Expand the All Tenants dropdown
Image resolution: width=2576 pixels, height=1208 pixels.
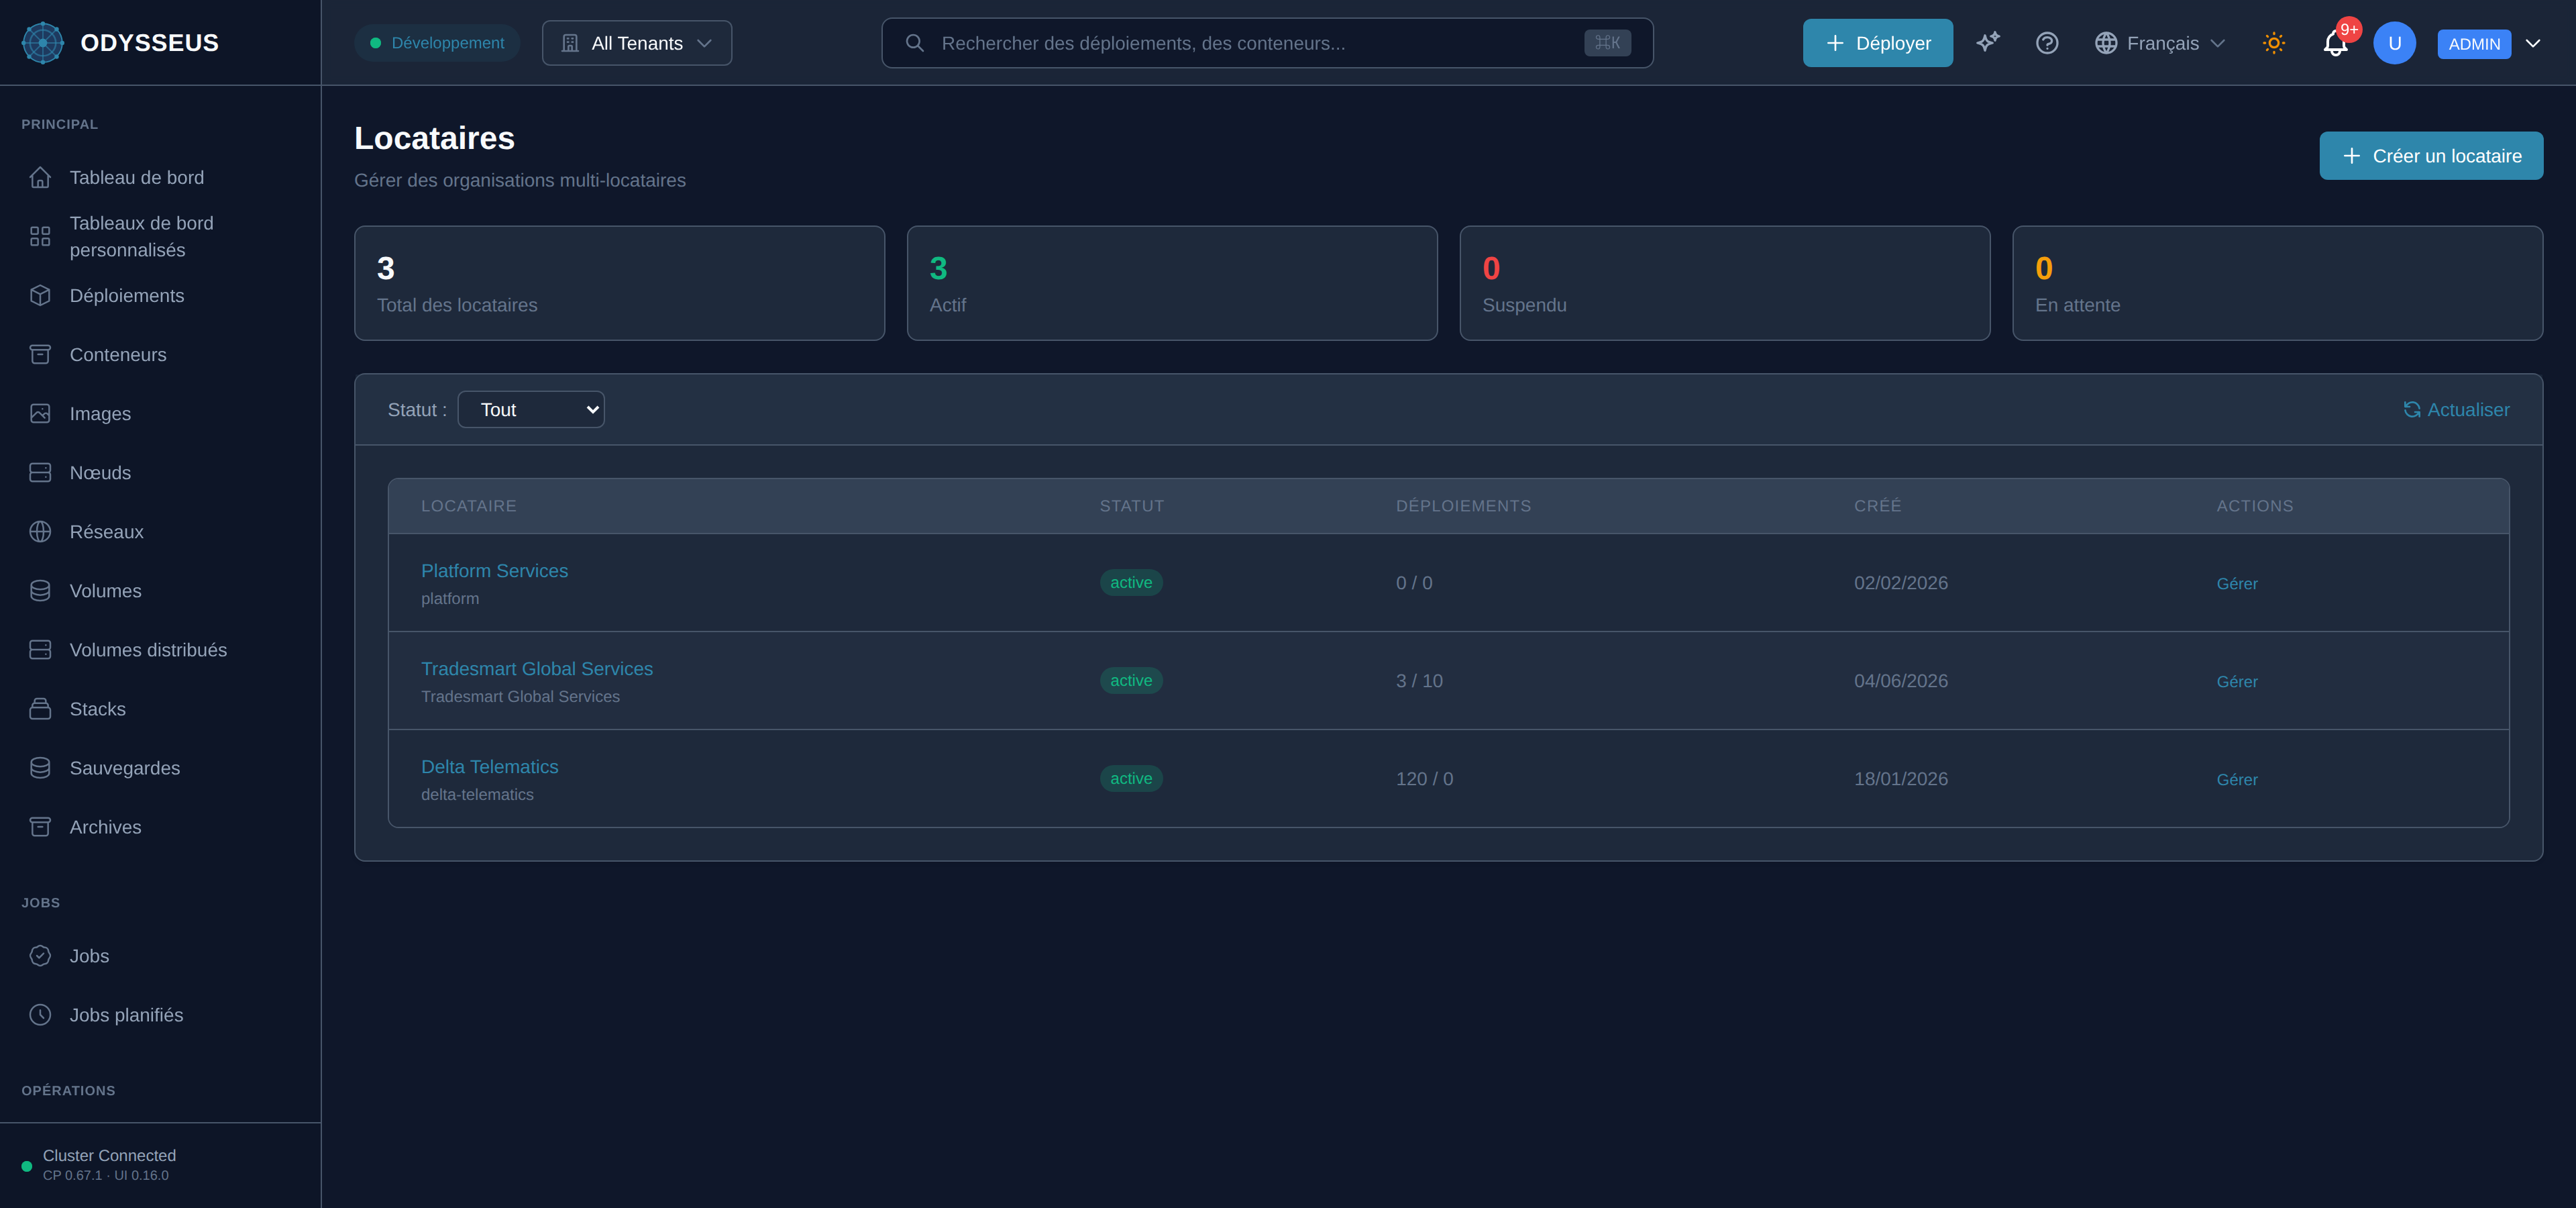click(637, 43)
